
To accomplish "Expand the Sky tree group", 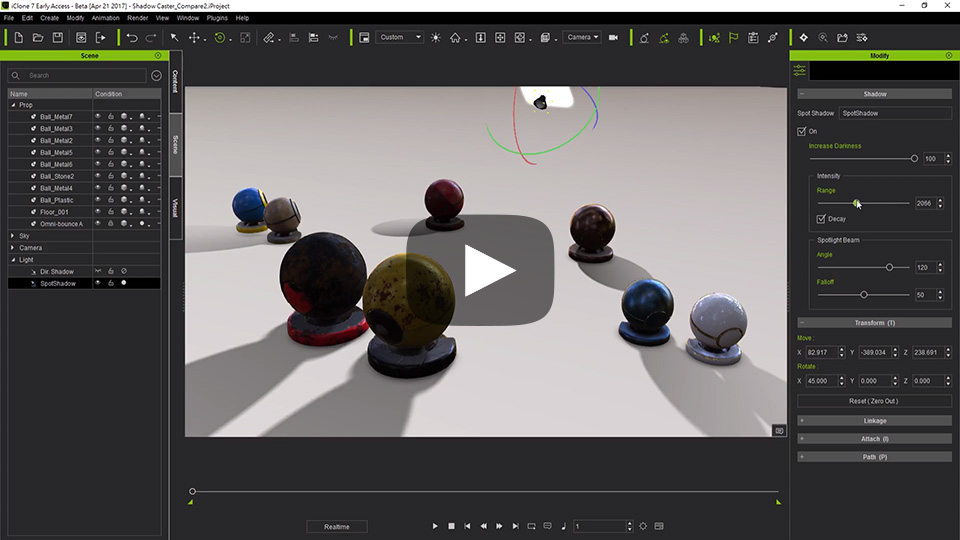I will 13,236.
